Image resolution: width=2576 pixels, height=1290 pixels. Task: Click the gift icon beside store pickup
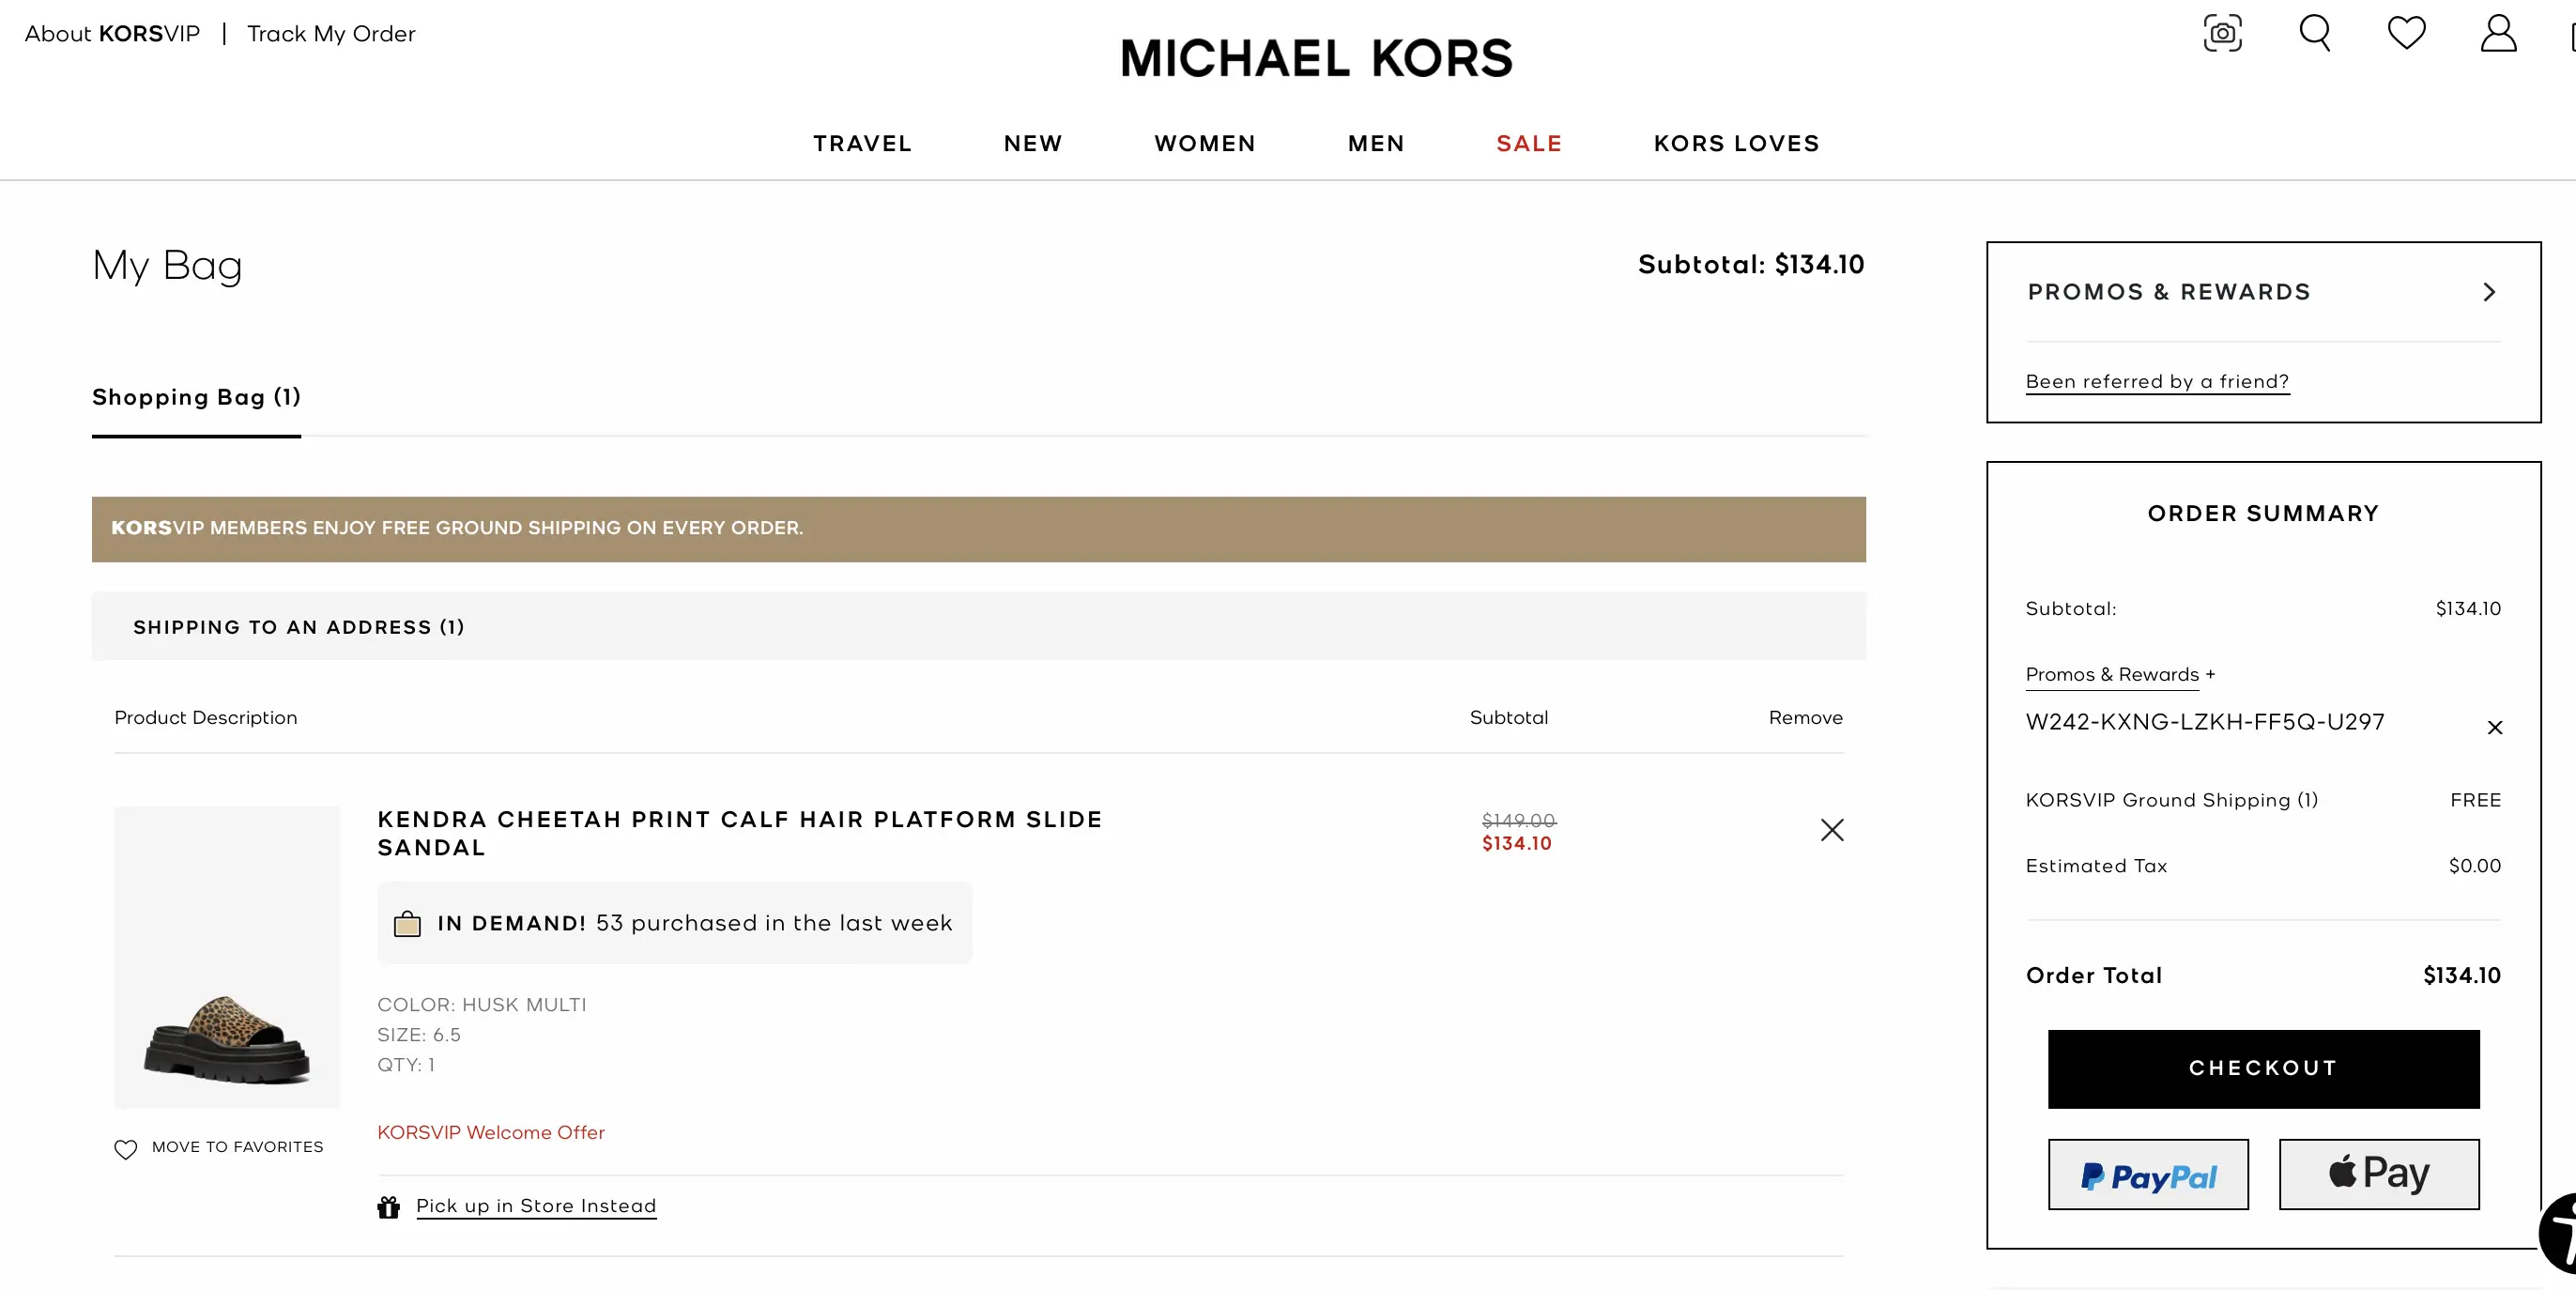(x=388, y=1207)
